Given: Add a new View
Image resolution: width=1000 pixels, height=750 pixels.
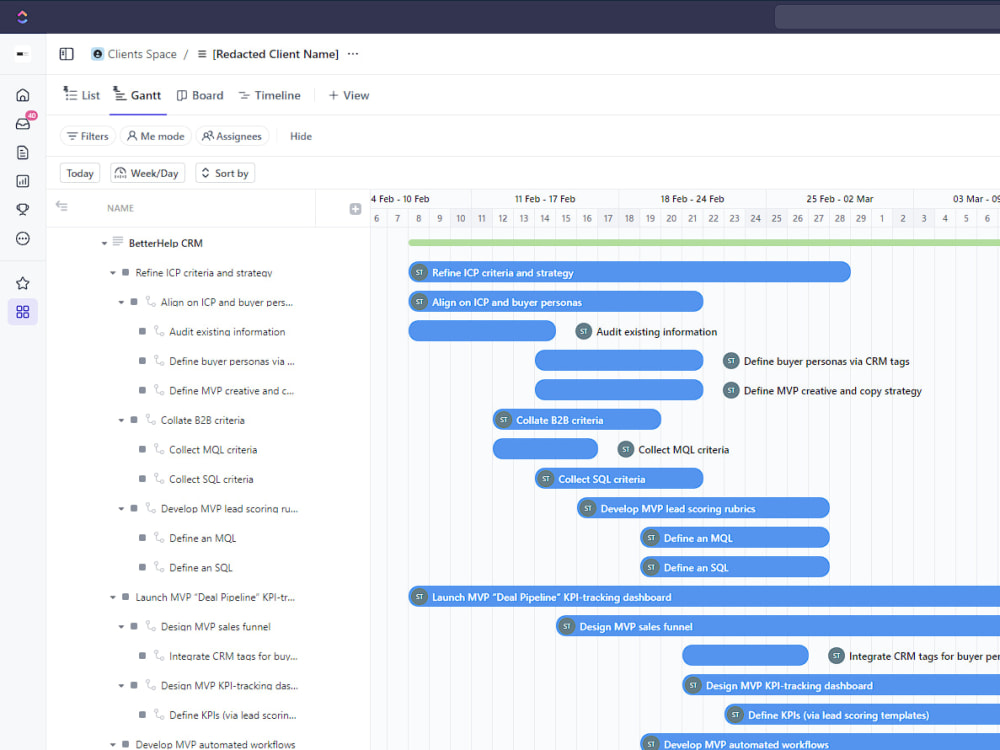Looking at the screenshot, I should (349, 95).
